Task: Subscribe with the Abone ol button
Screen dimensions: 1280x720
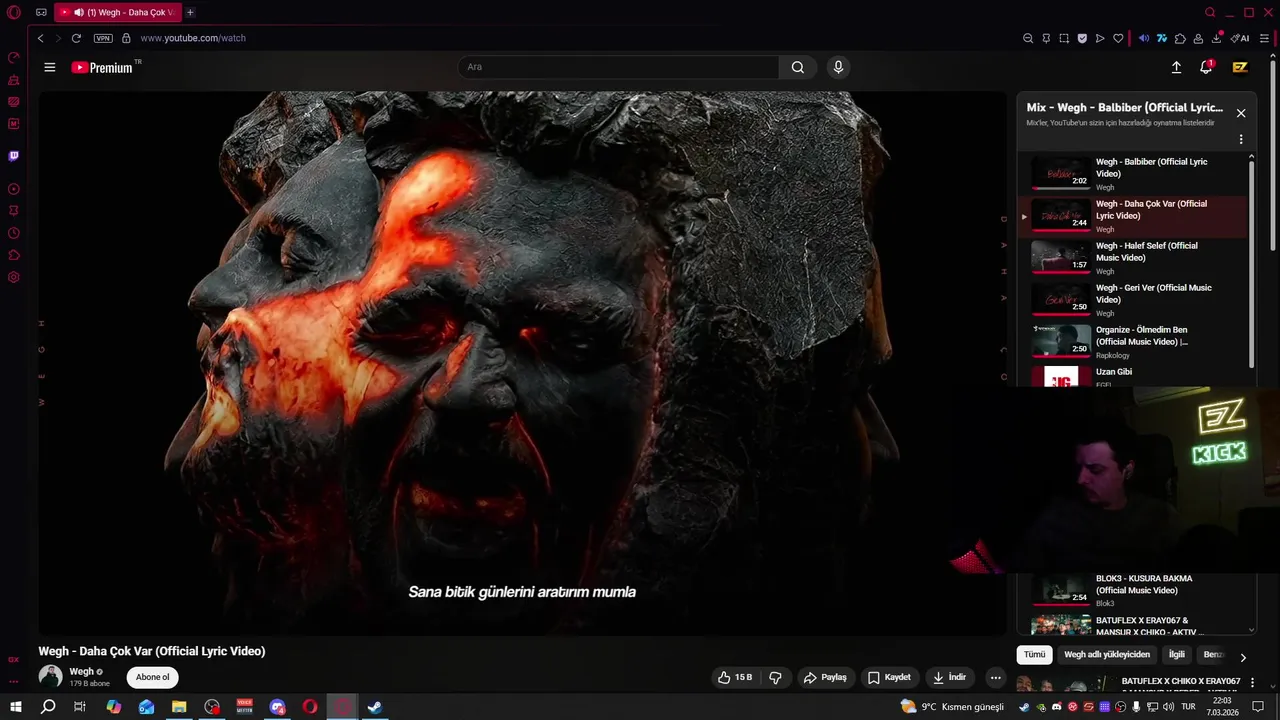Action: coord(153,677)
